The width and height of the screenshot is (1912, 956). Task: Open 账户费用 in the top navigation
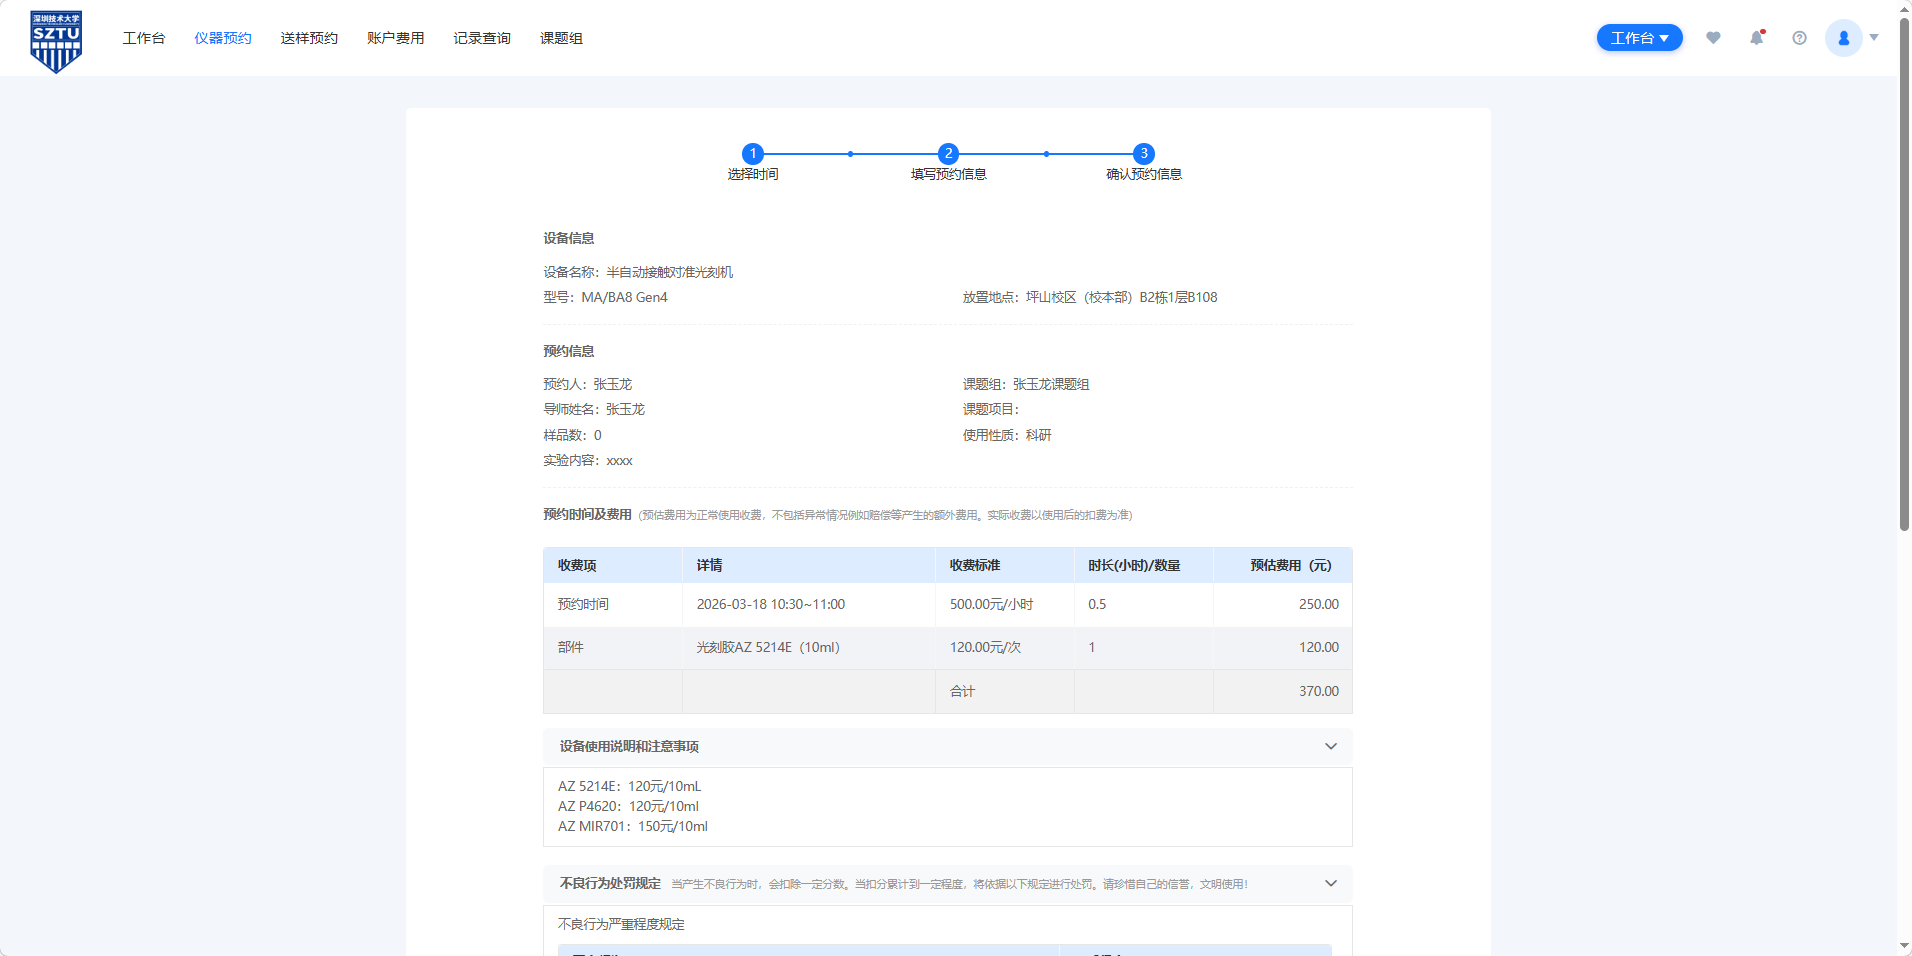point(395,38)
